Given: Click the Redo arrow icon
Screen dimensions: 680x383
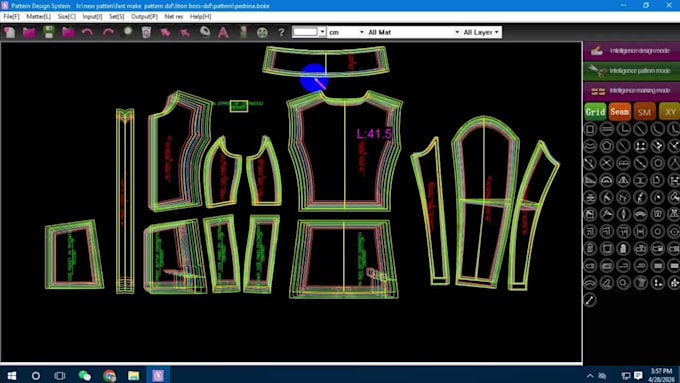Looking at the screenshot, I should point(108,32).
